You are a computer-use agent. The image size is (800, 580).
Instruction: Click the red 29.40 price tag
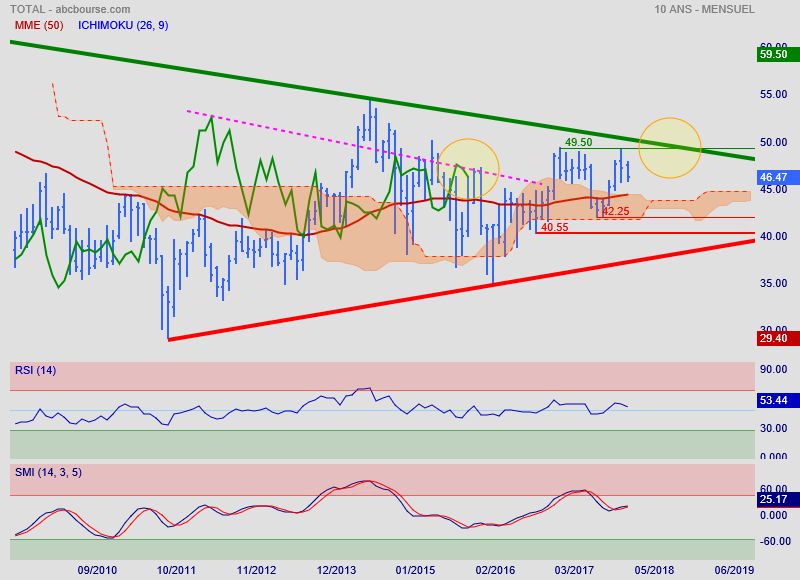778,338
